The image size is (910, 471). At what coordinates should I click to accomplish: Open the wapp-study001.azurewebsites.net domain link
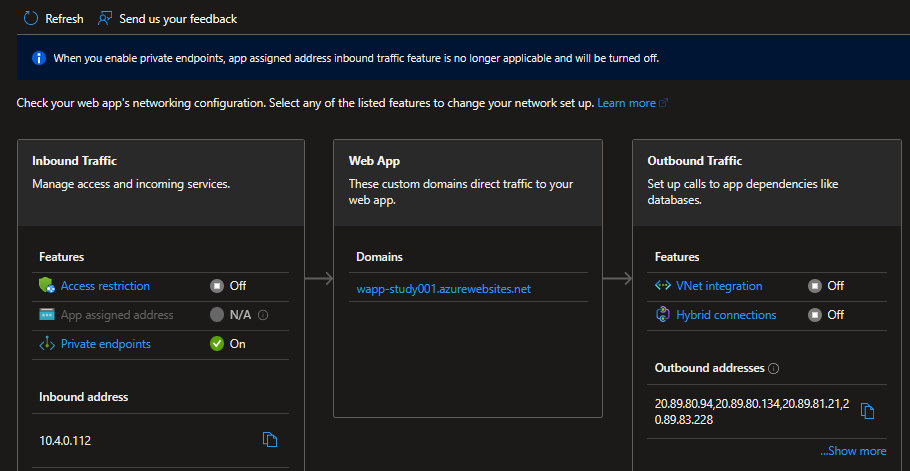tap(443, 289)
